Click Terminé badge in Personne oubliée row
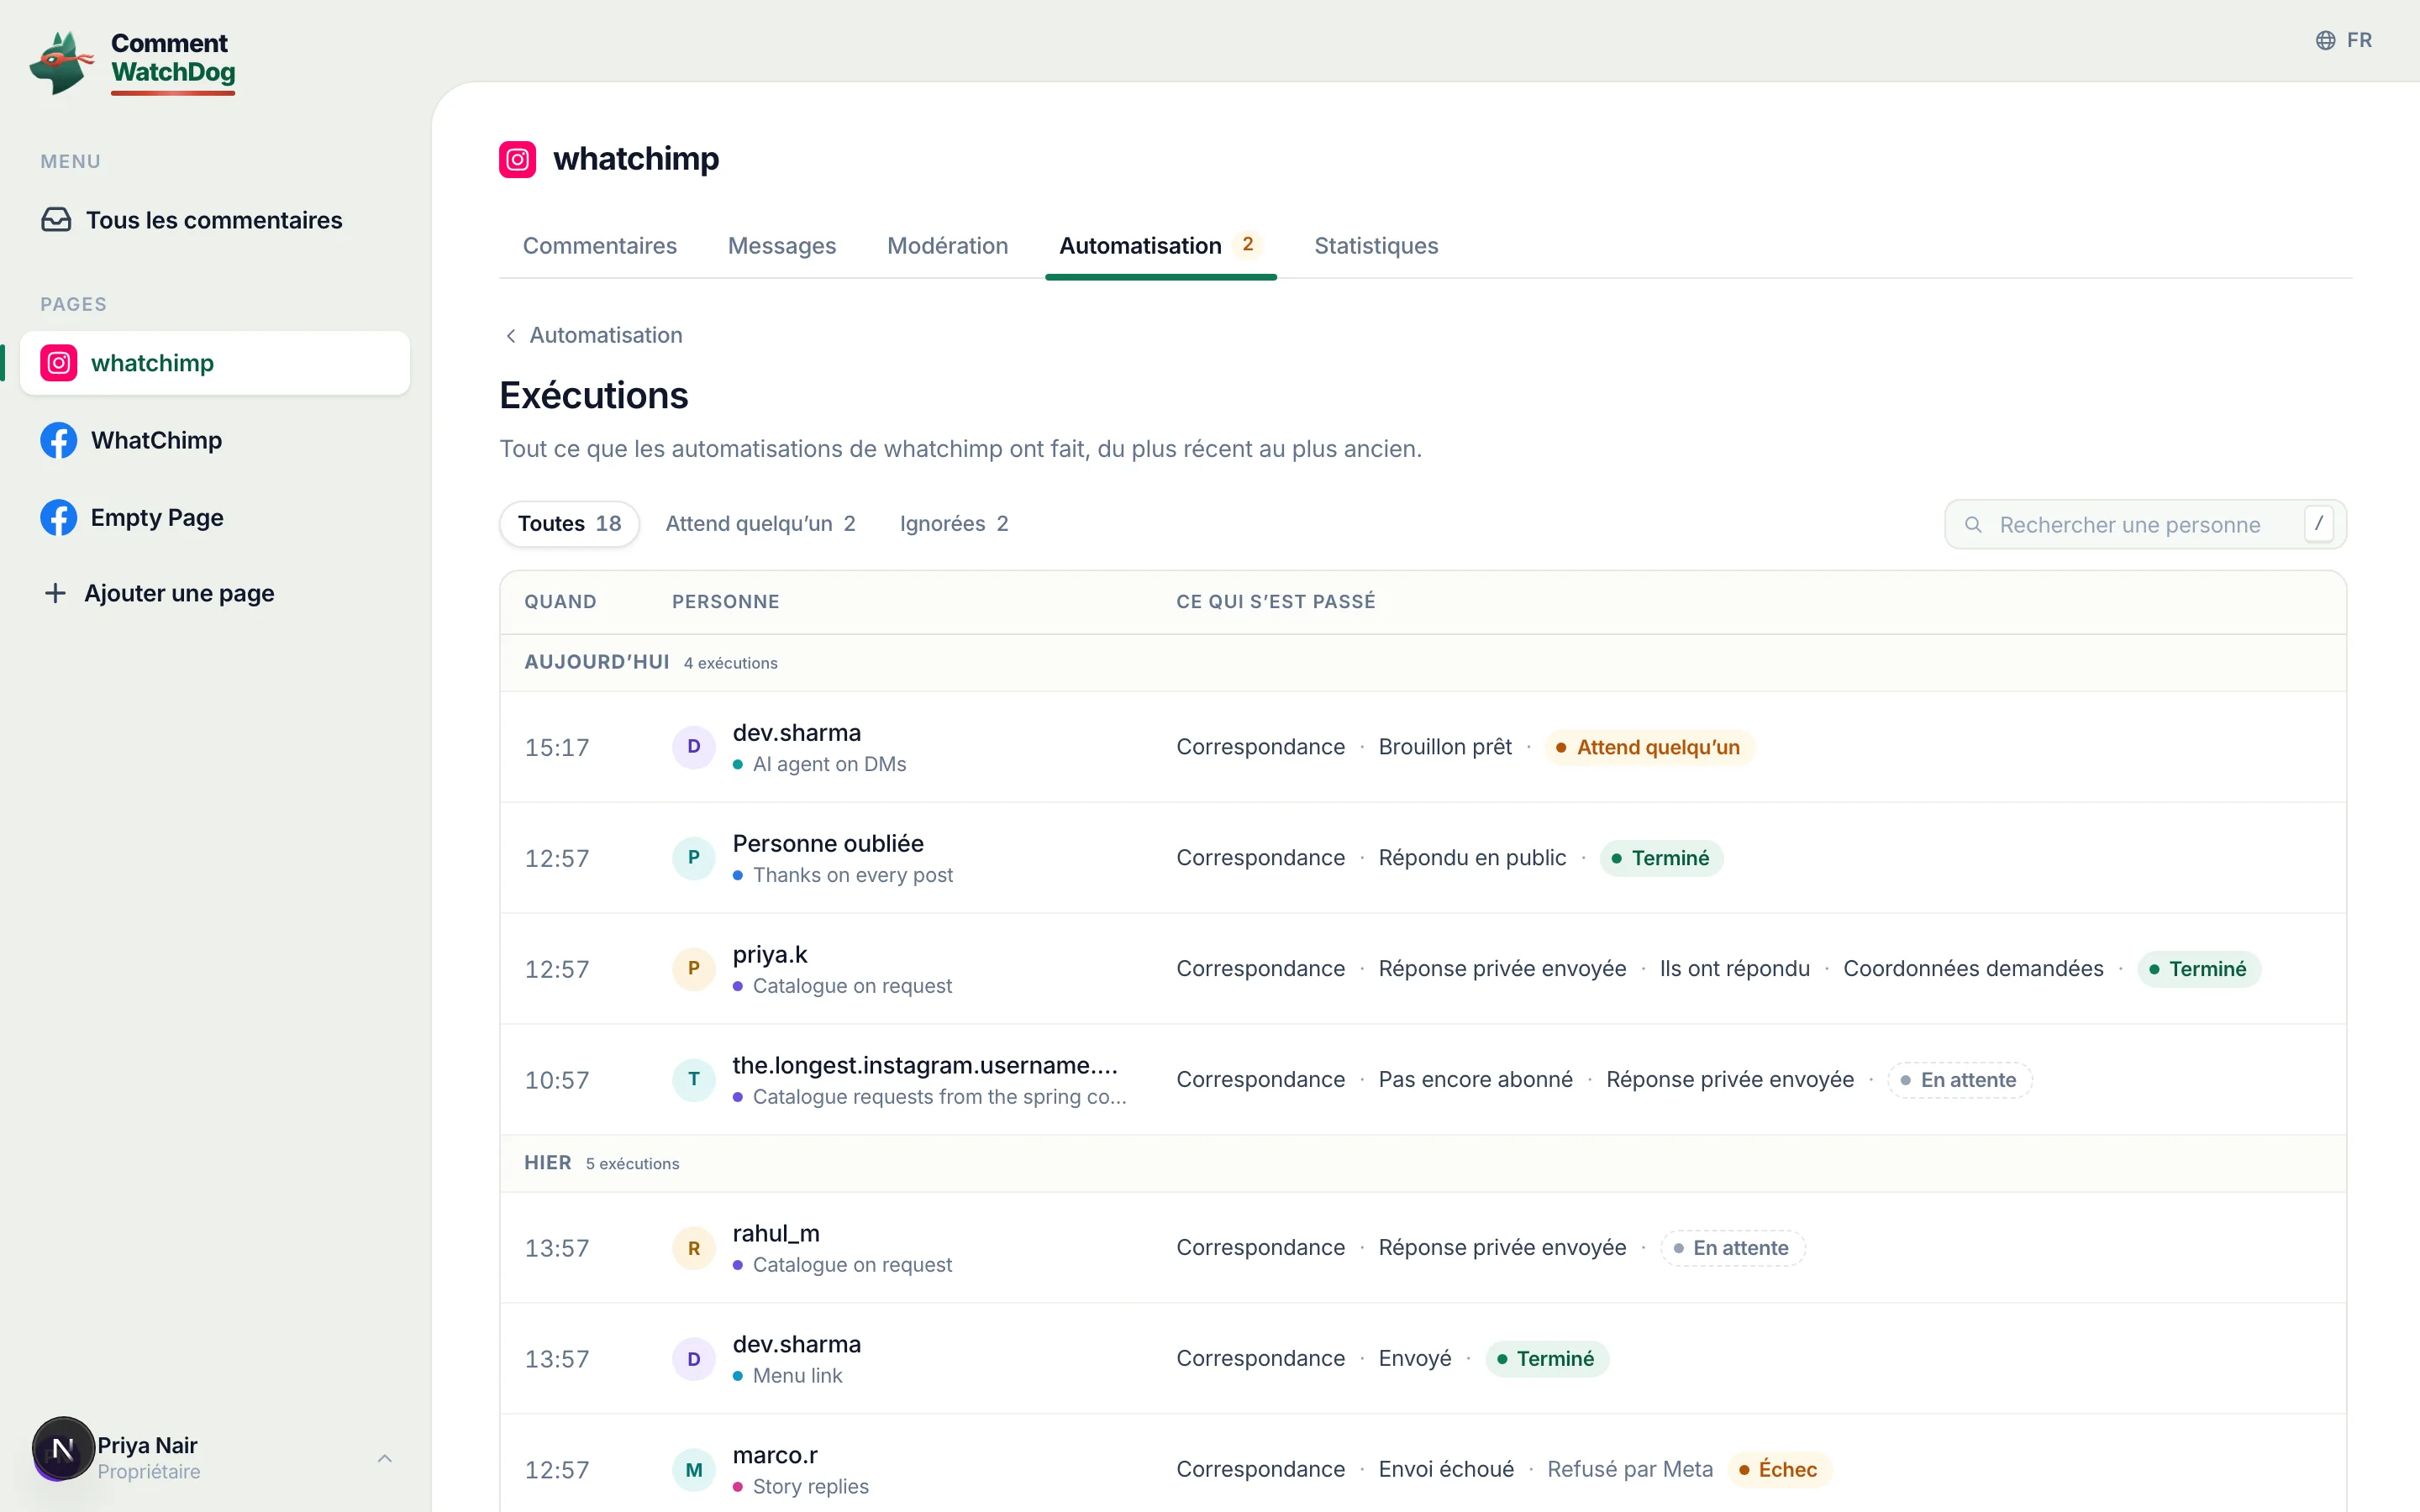Screen dimensions: 2420x1512 click(x=1661, y=858)
